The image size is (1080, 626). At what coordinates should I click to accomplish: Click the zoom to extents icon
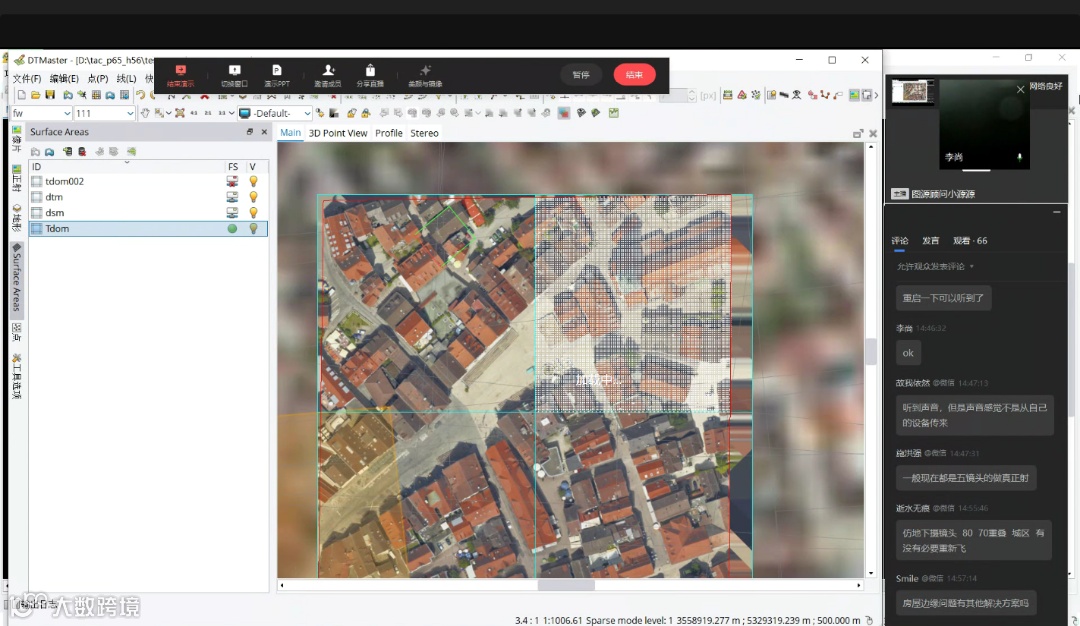click(x=180, y=113)
